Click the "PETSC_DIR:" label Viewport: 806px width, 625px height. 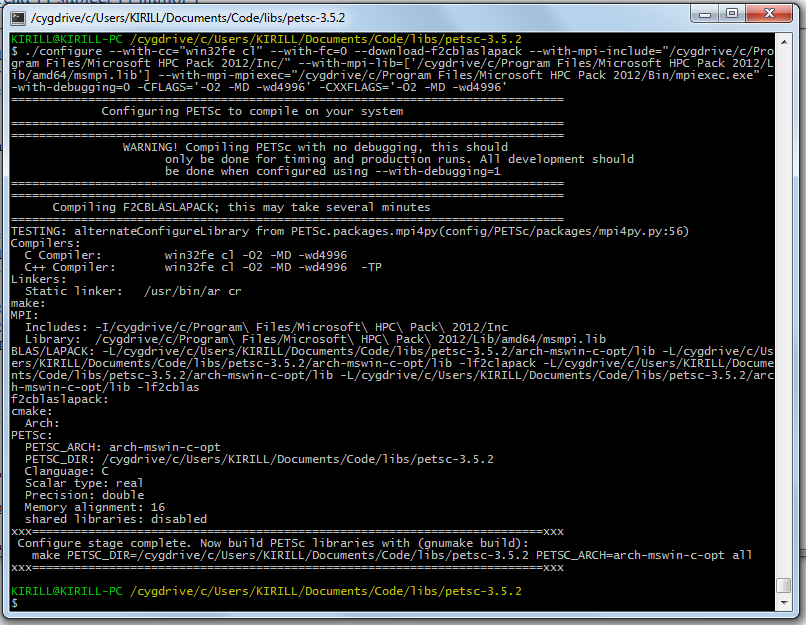[x=60, y=459]
